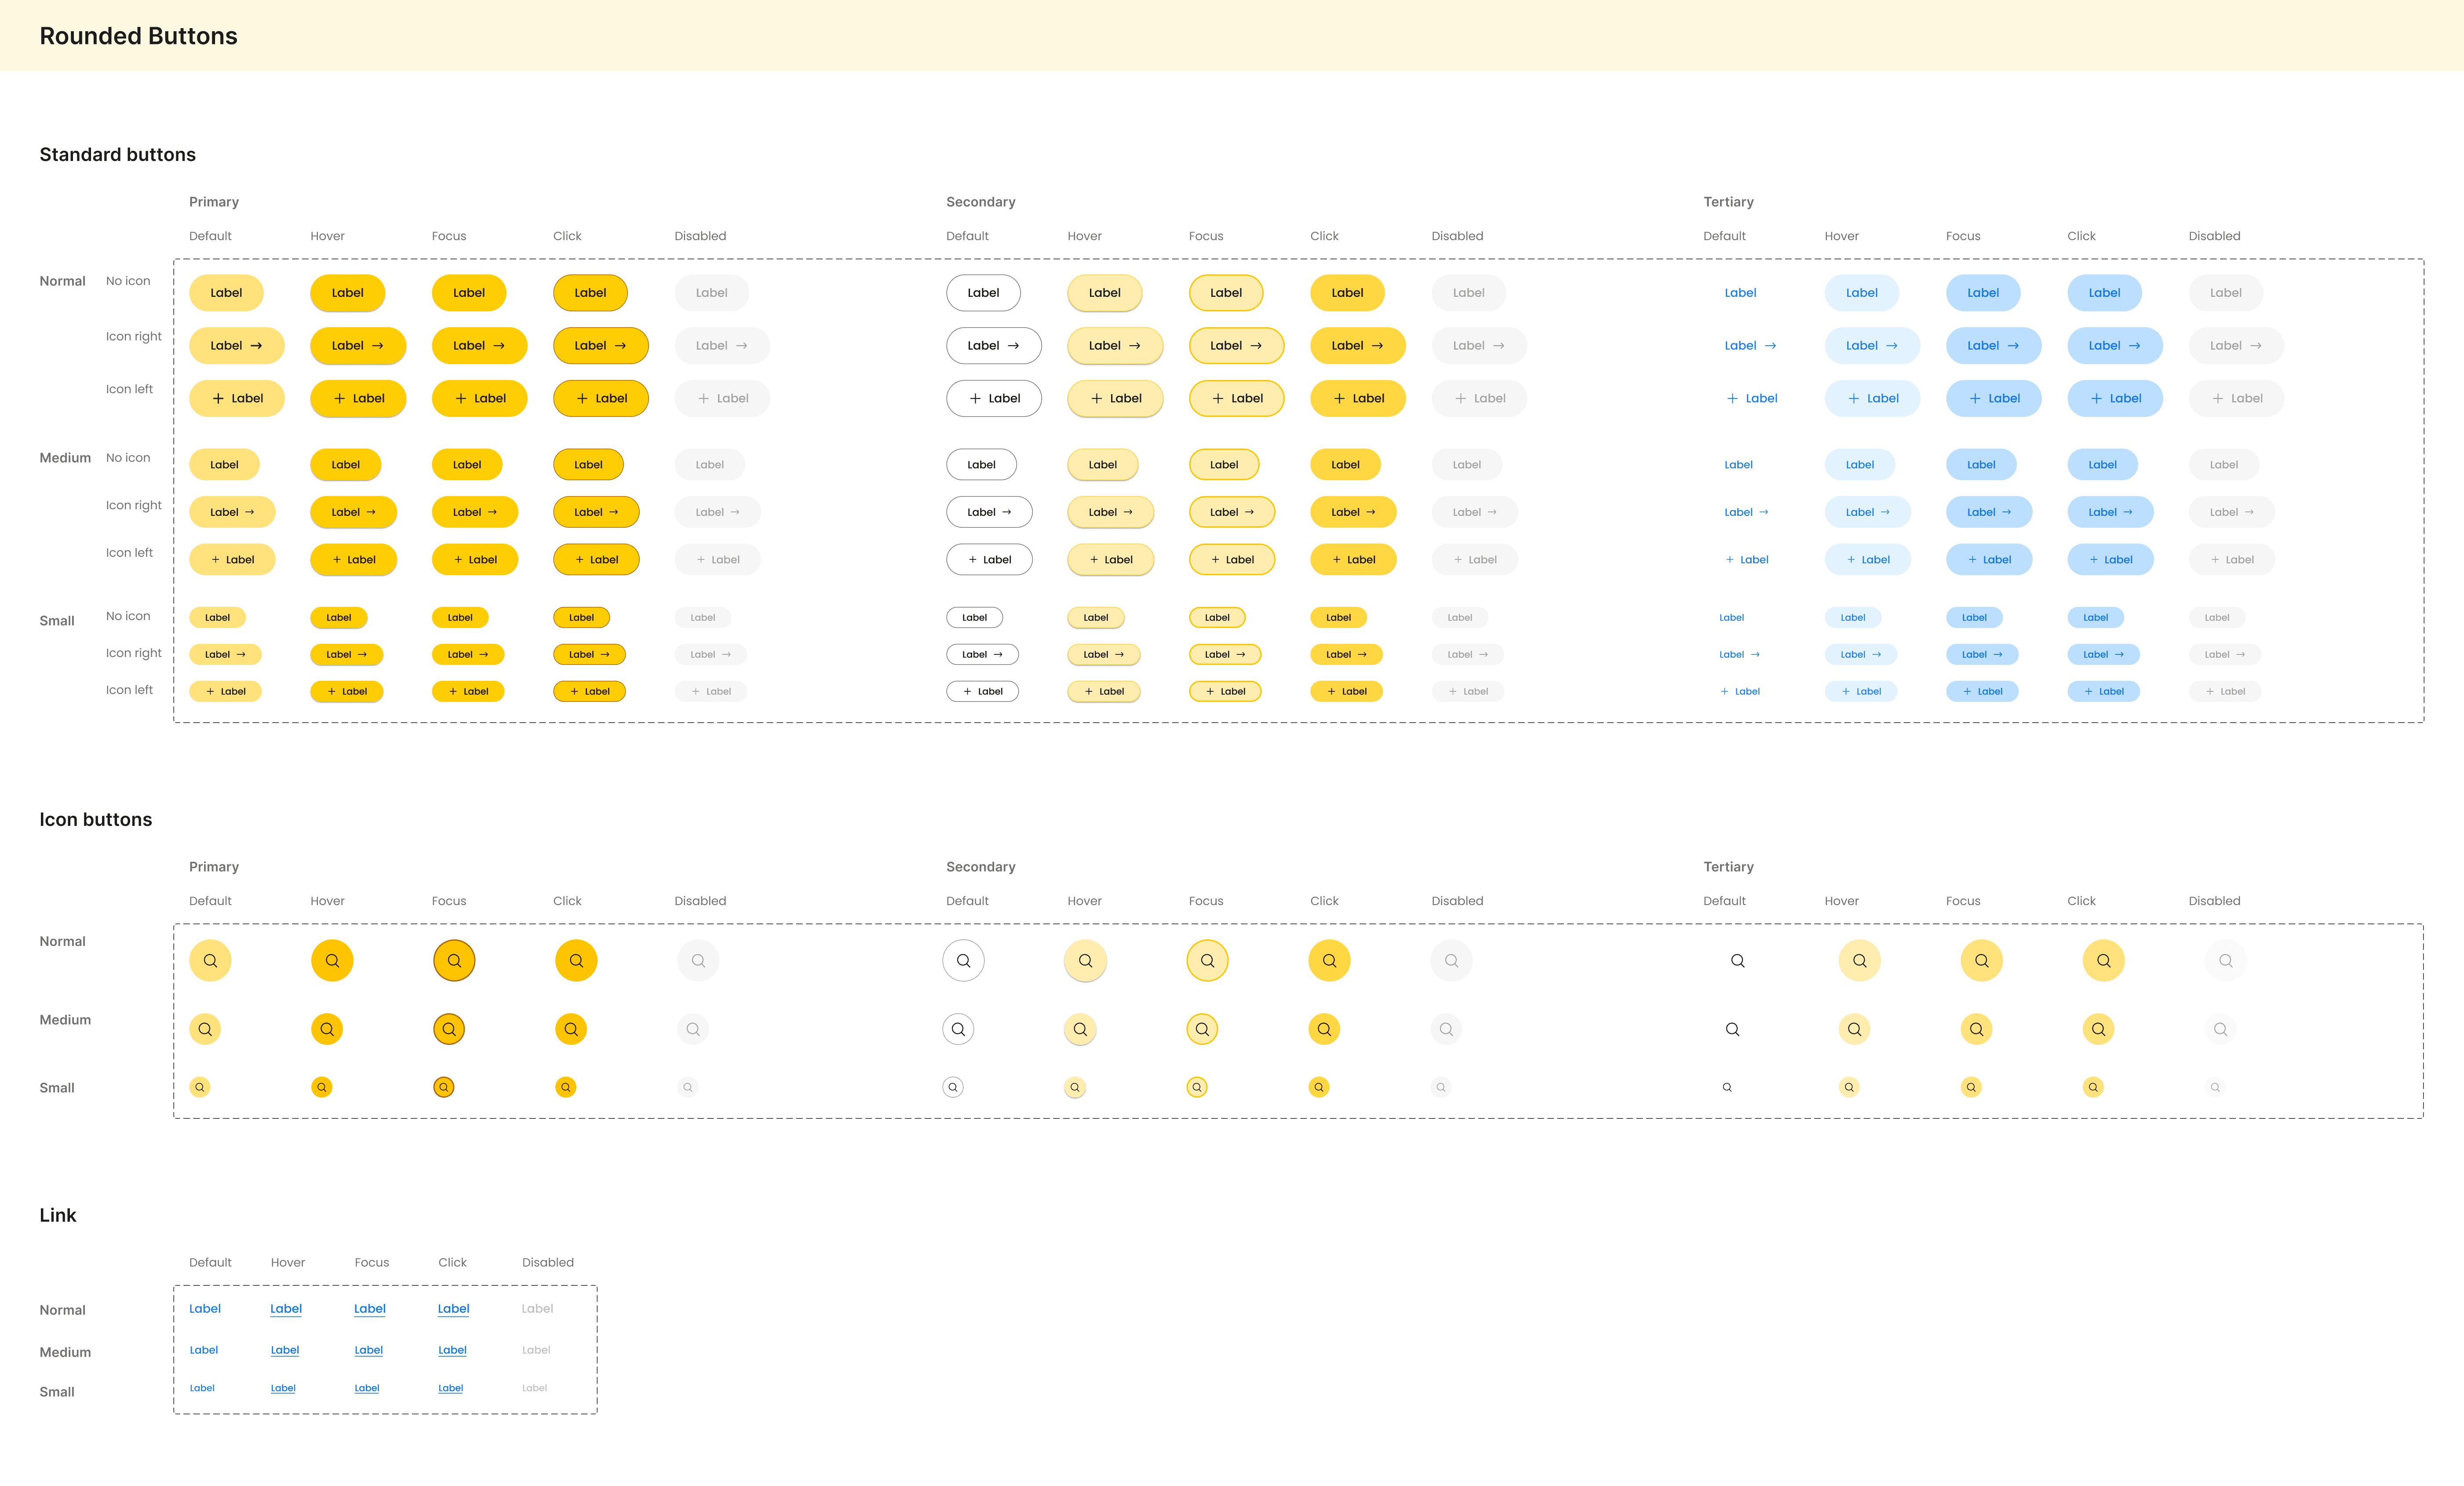Click the Primary Default Small search icon button

200,1087
